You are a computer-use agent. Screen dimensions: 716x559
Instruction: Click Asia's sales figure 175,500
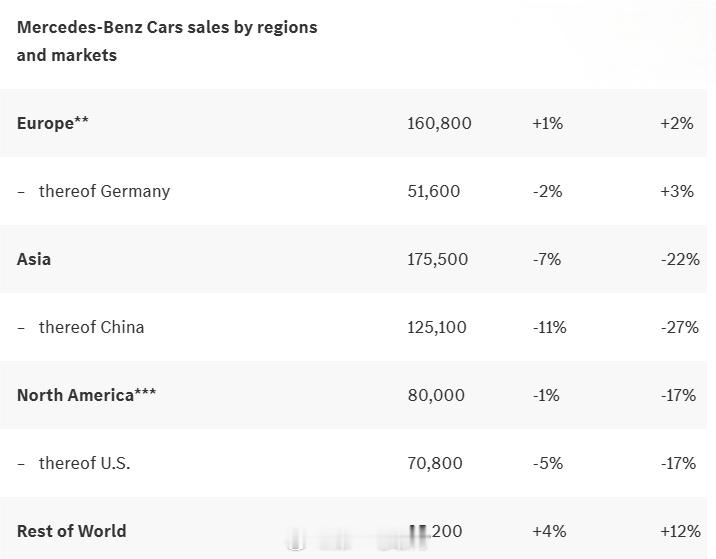437,259
